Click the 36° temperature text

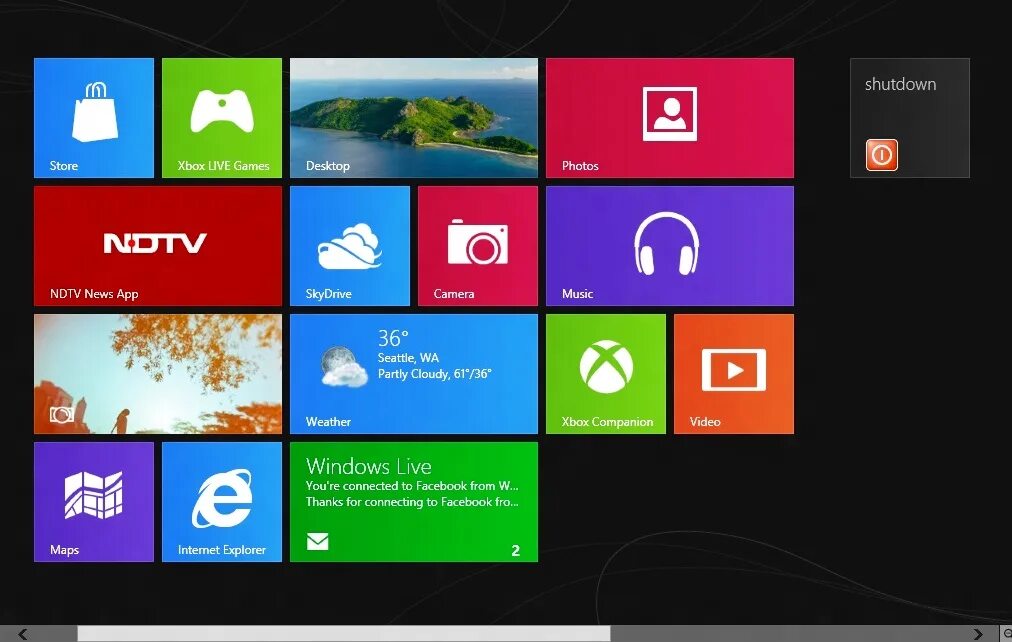click(393, 338)
